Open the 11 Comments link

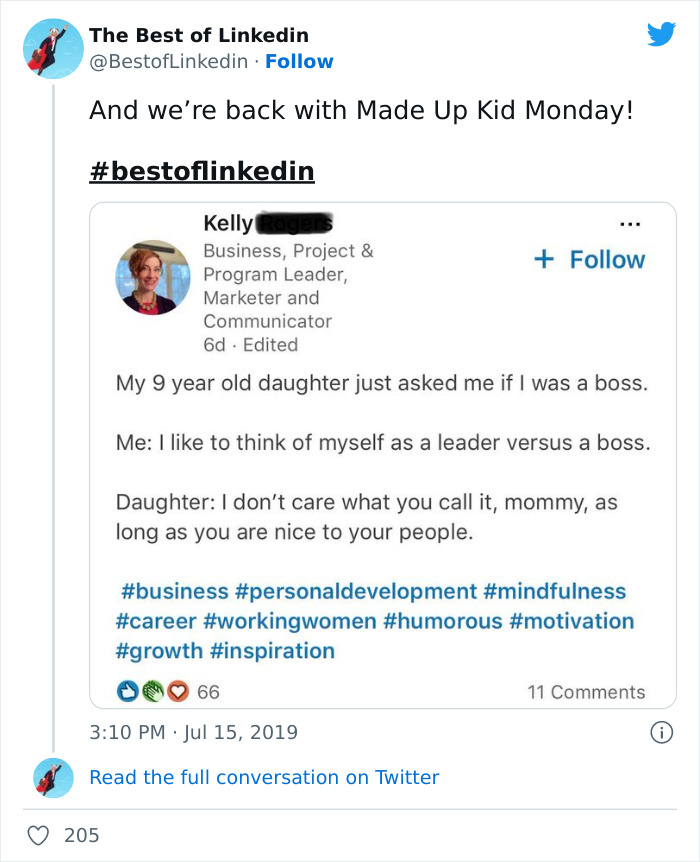pos(586,692)
